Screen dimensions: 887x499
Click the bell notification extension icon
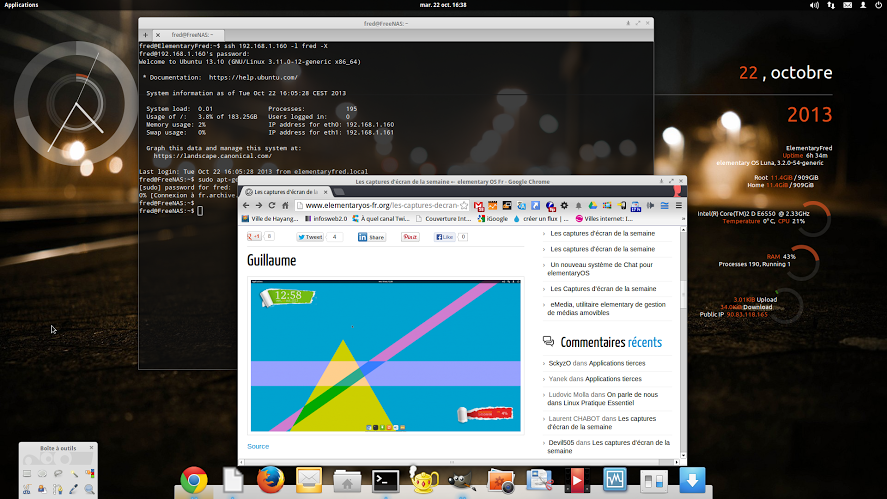[x=578, y=205]
